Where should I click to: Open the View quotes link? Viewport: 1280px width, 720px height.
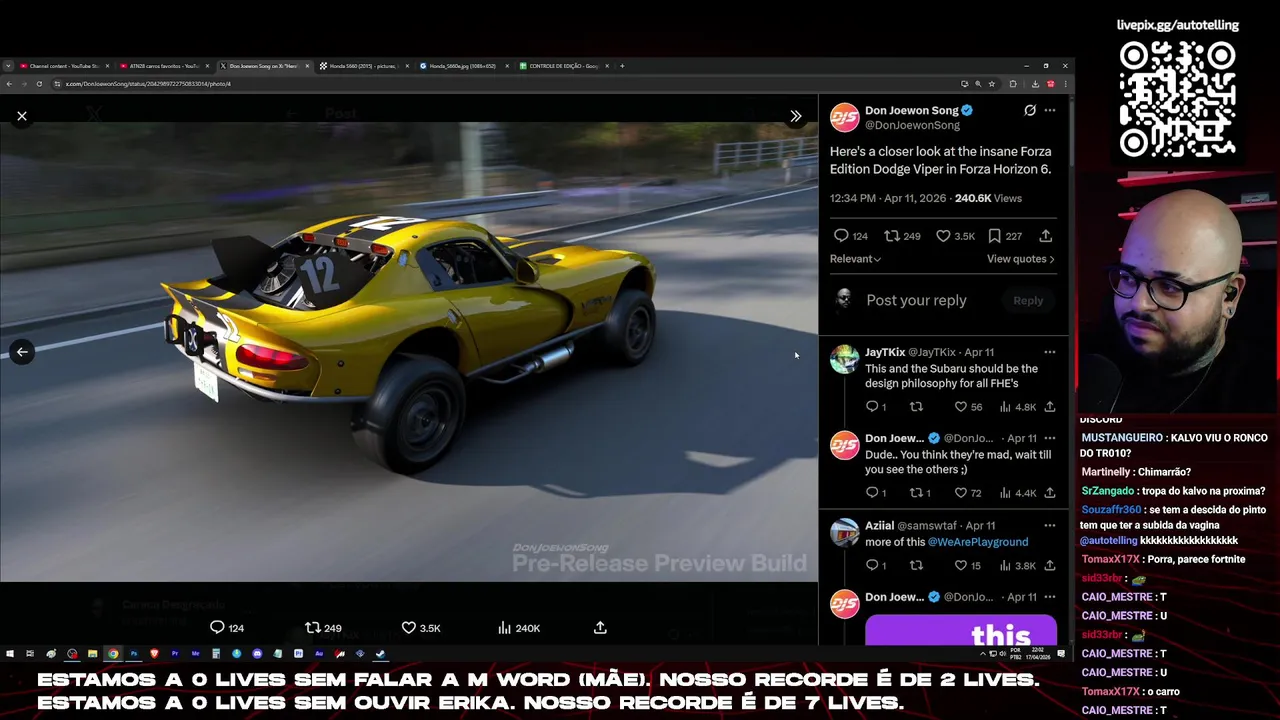coord(1020,259)
